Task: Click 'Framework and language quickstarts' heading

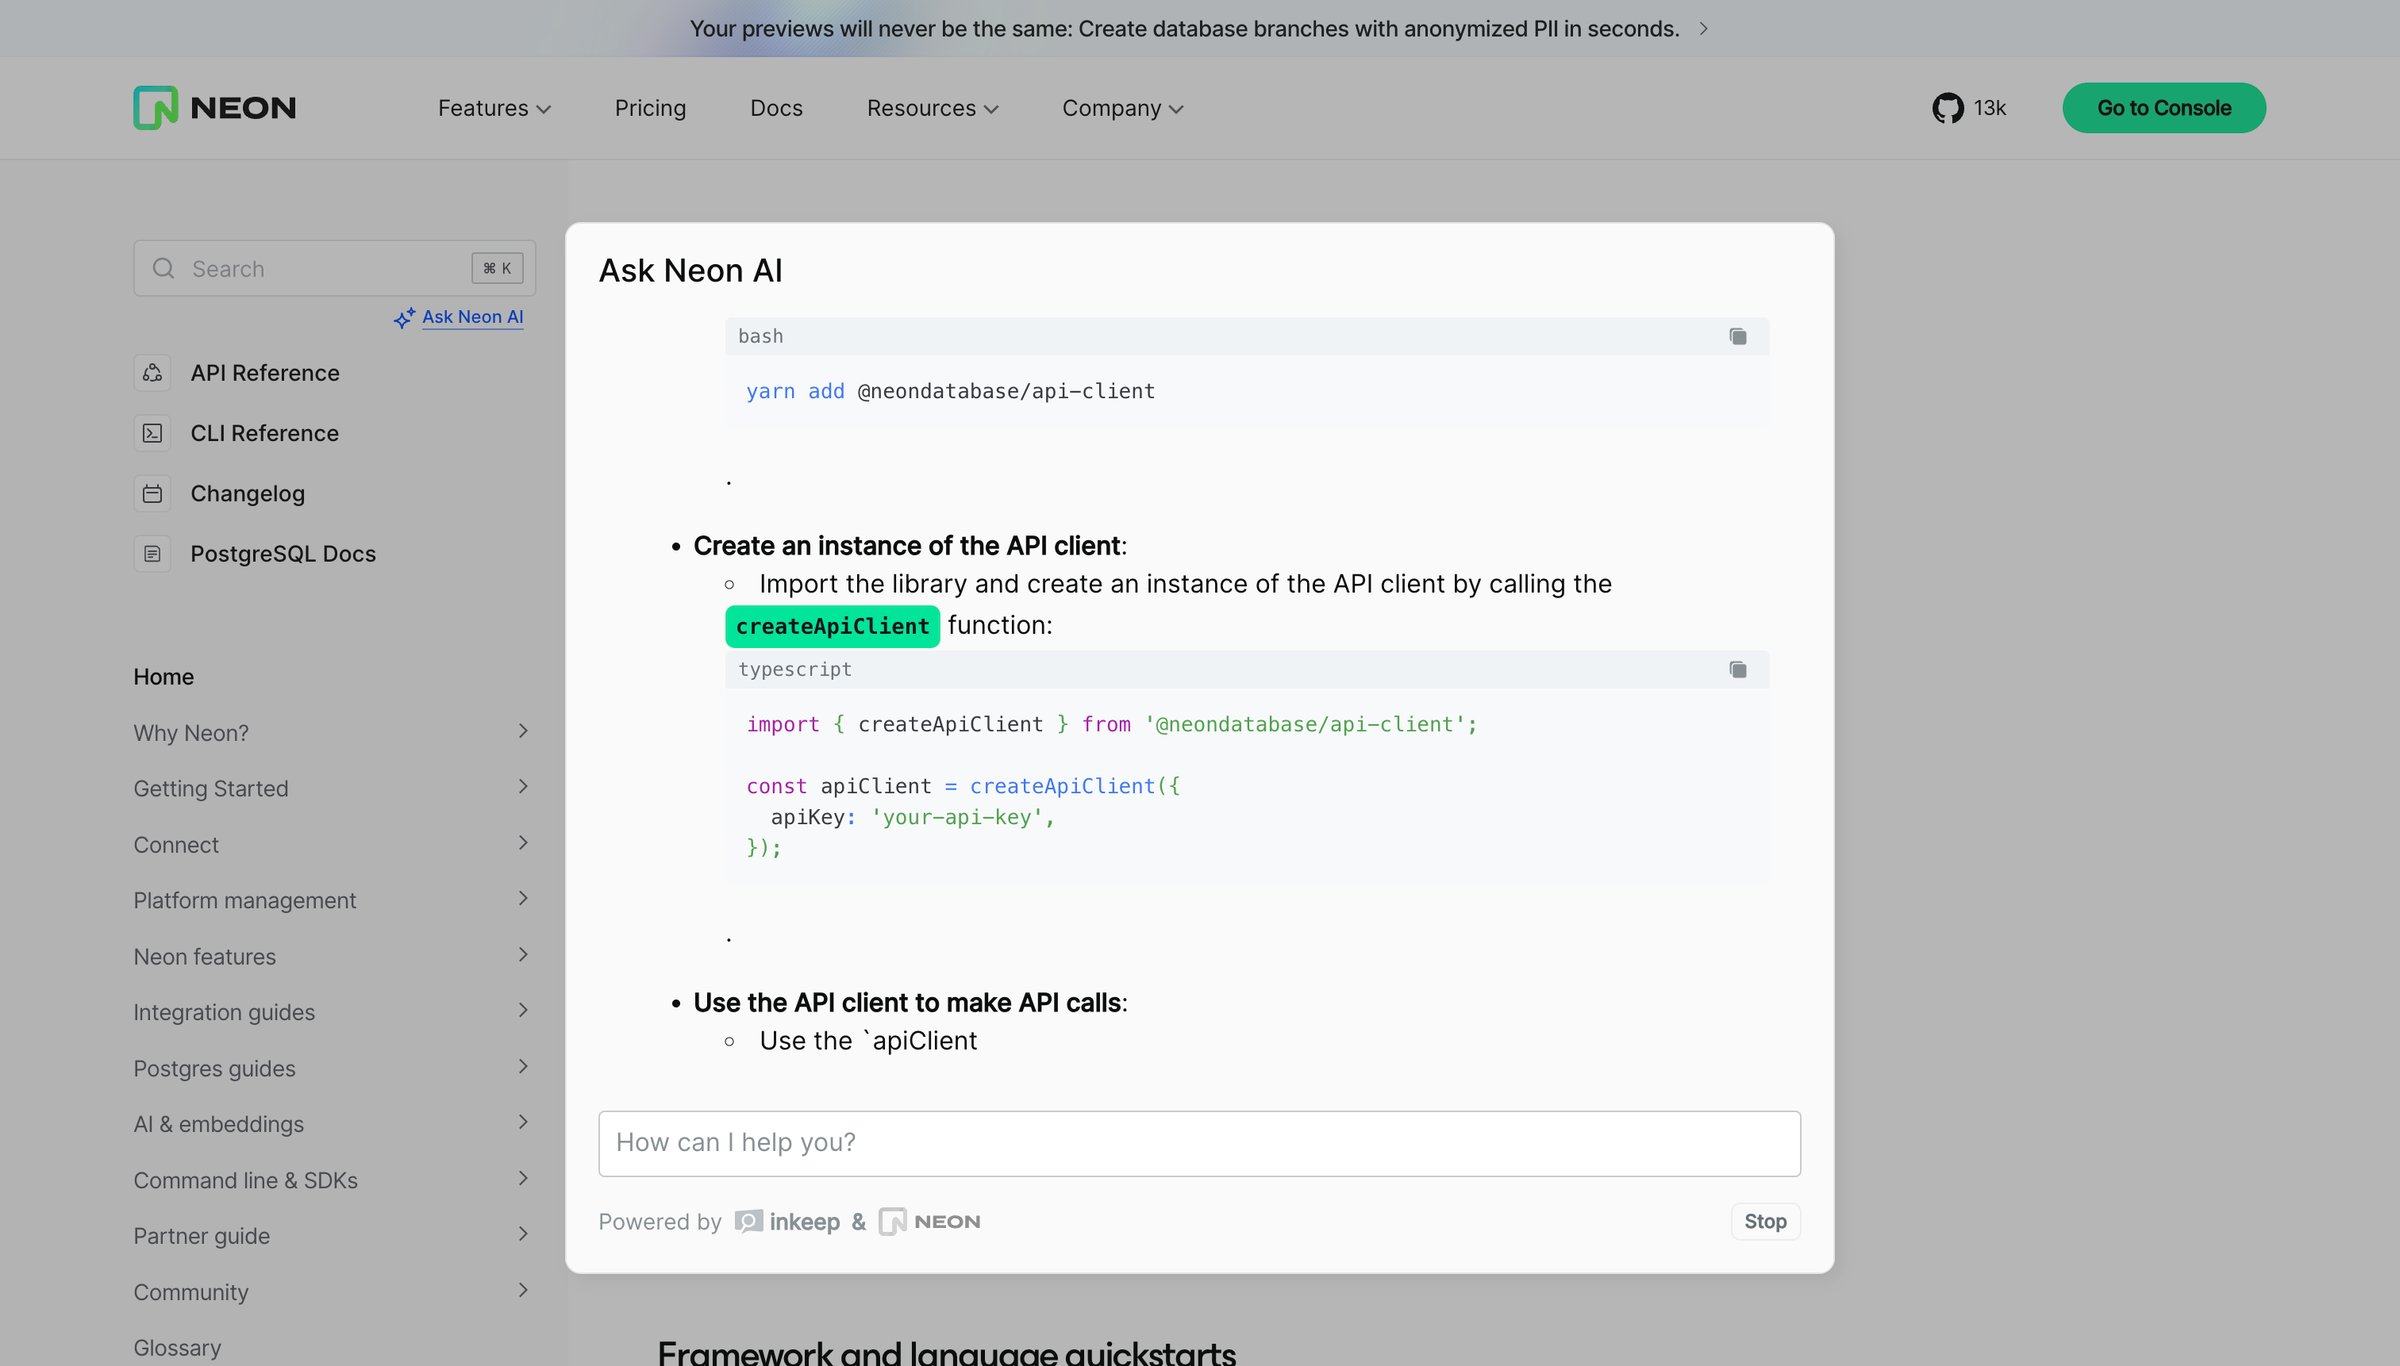Action: tap(946, 1352)
